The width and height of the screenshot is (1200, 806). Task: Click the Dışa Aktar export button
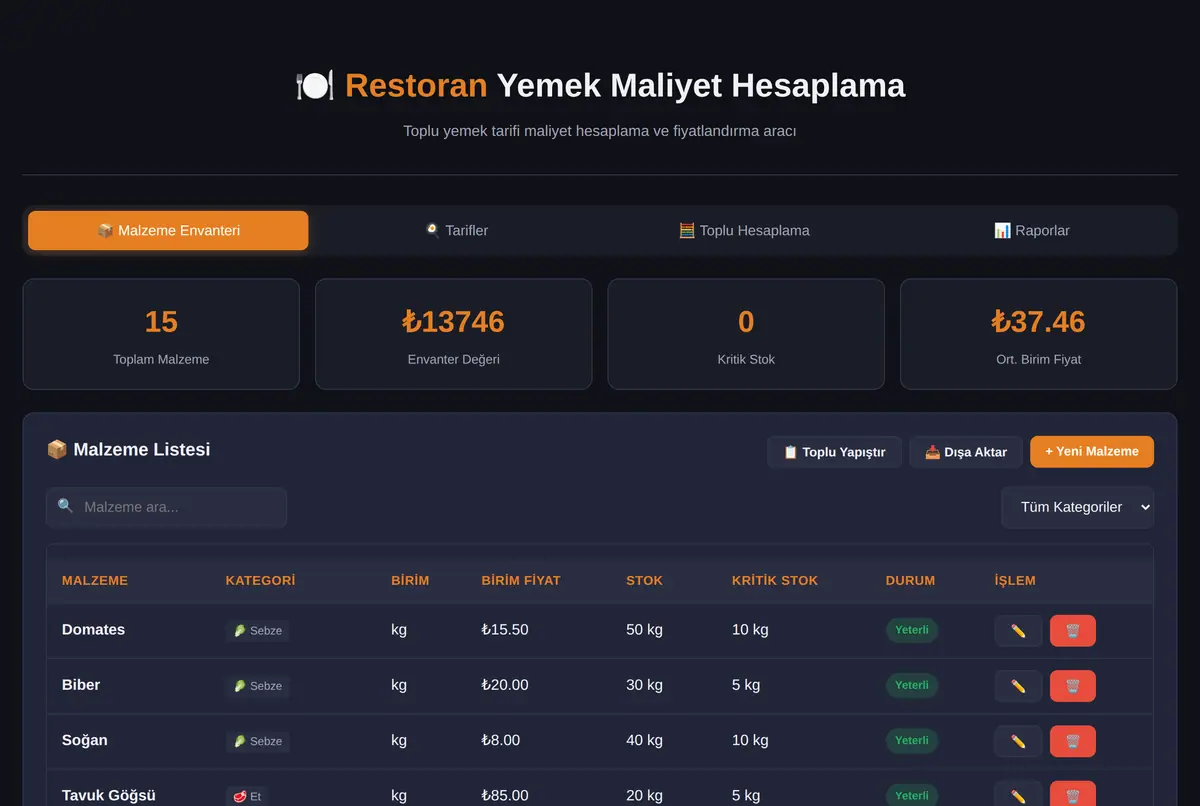click(965, 452)
